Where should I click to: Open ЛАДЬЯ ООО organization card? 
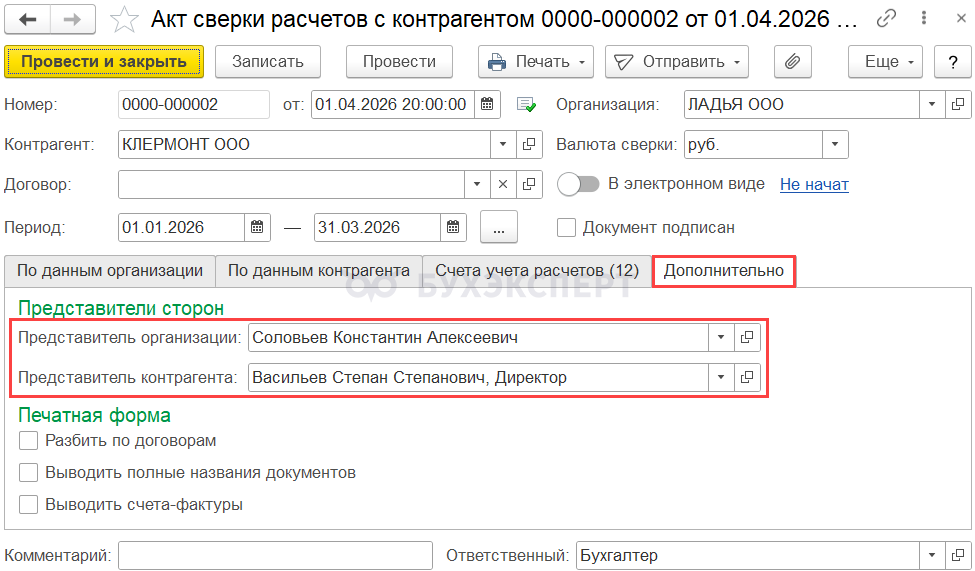958,104
